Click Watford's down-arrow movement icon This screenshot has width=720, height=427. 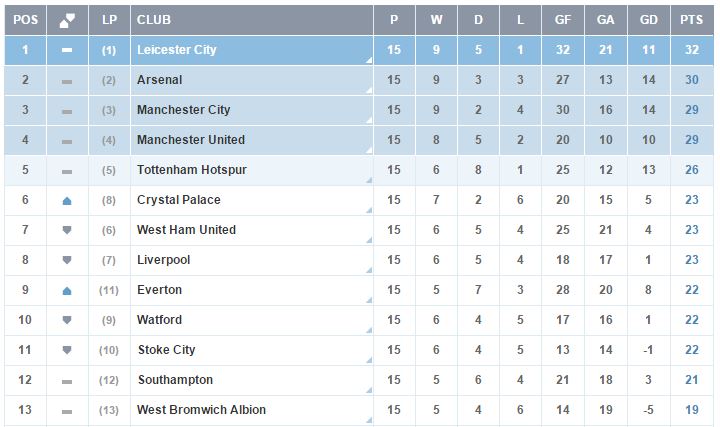pos(67,320)
